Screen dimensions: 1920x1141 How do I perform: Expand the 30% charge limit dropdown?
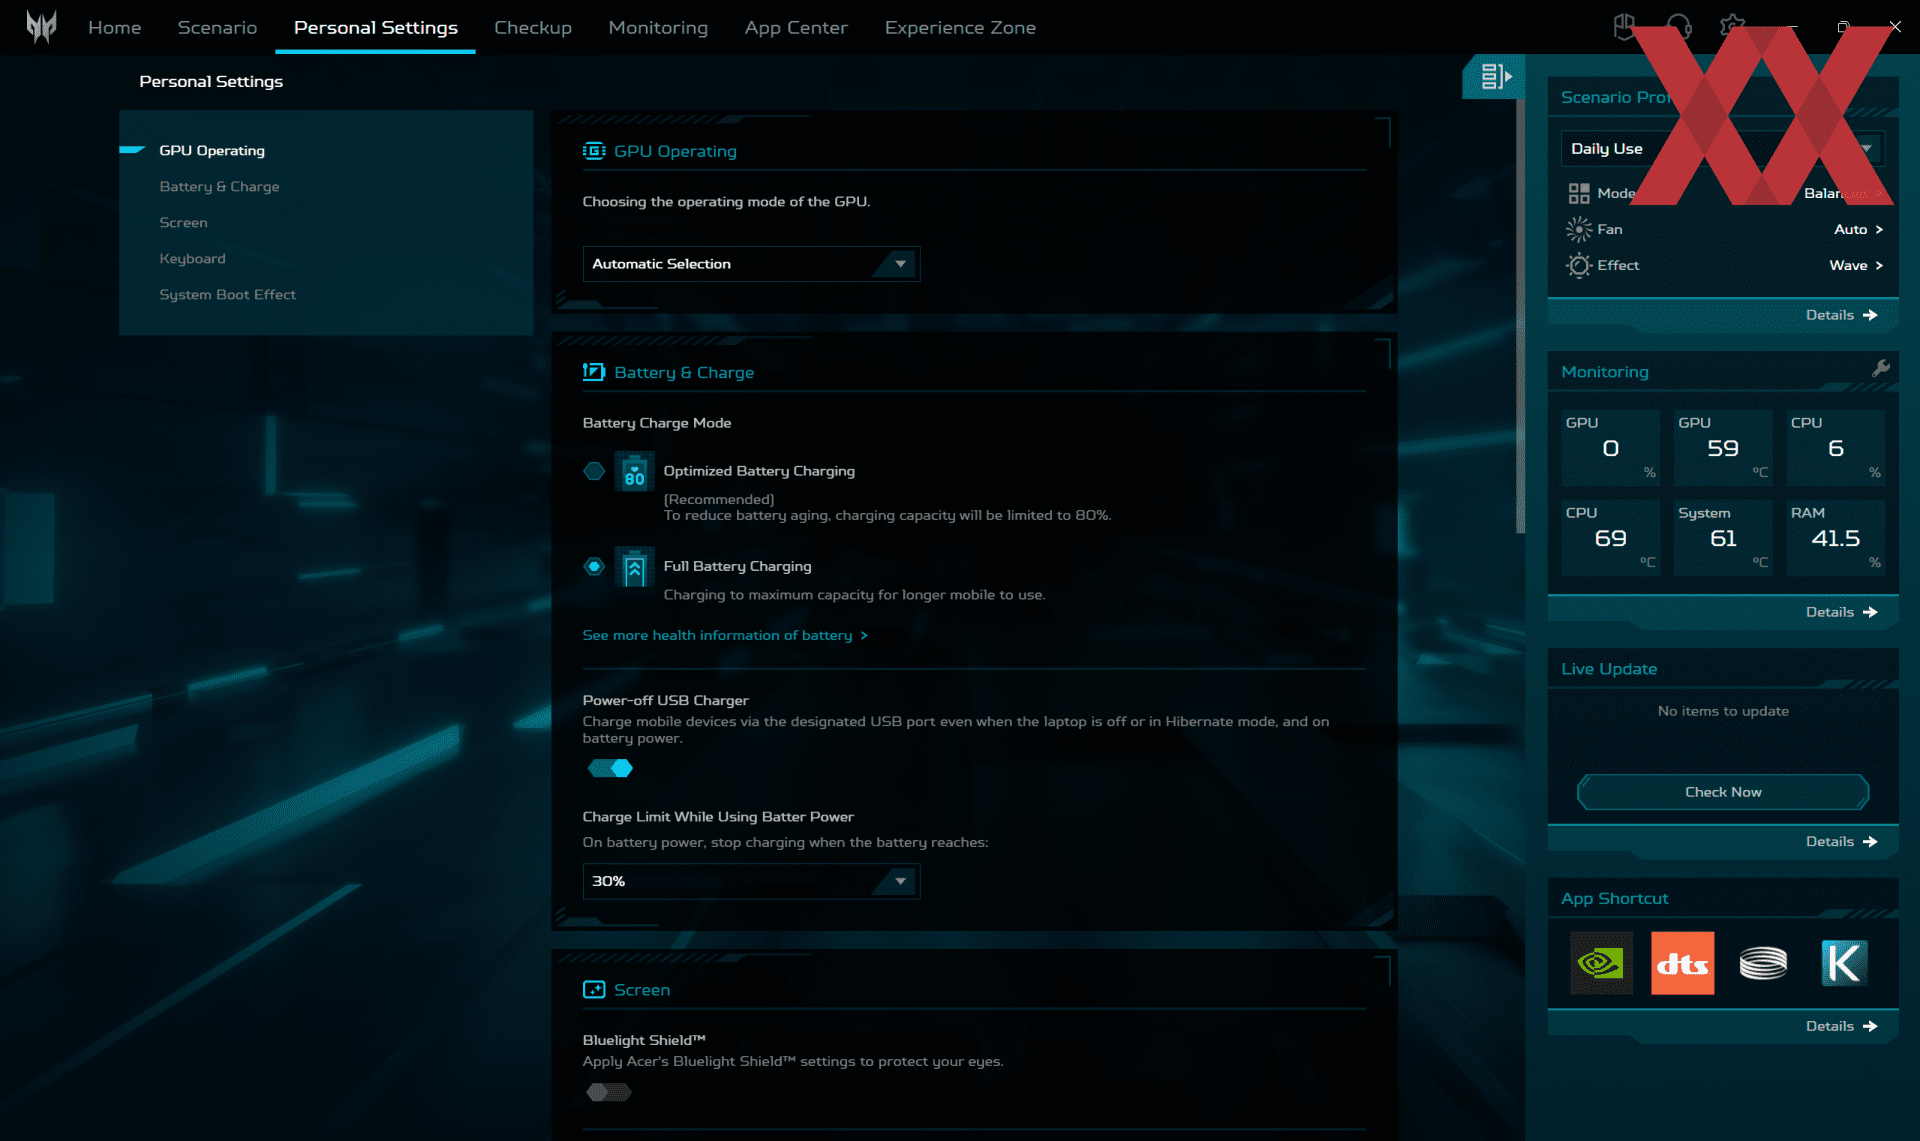tap(751, 881)
